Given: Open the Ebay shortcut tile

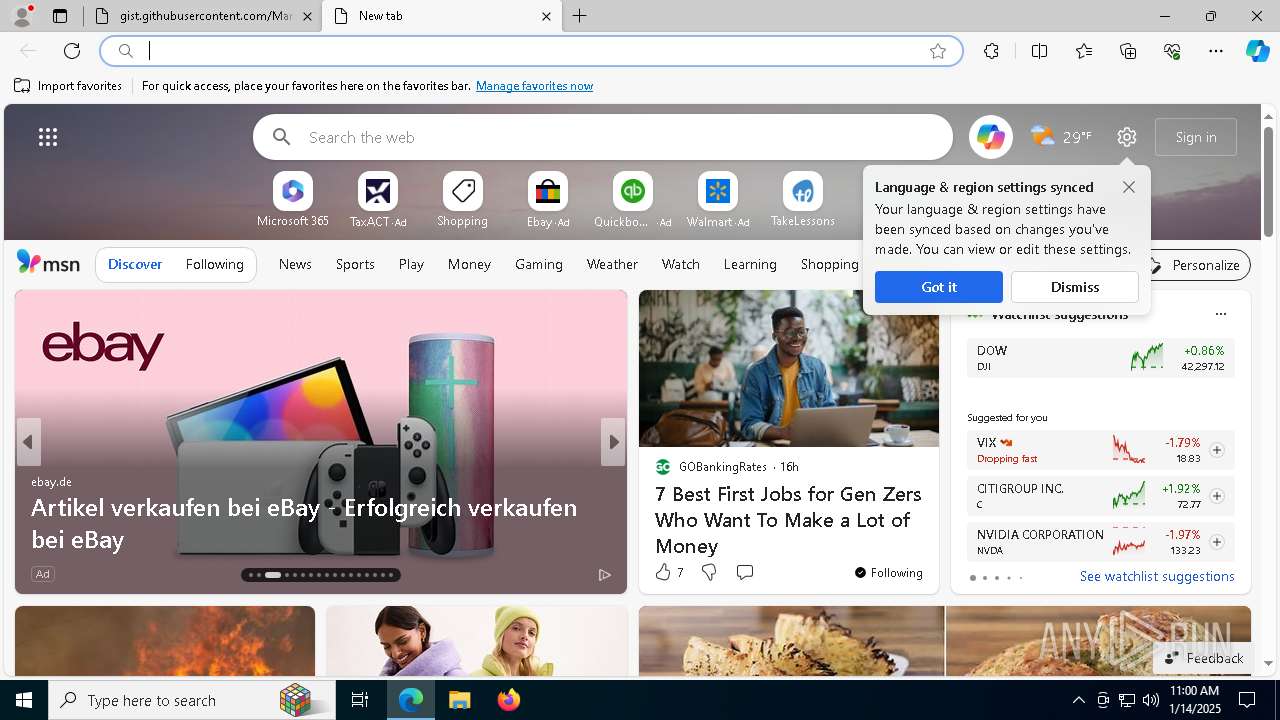Looking at the screenshot, I should pos(548,200).
